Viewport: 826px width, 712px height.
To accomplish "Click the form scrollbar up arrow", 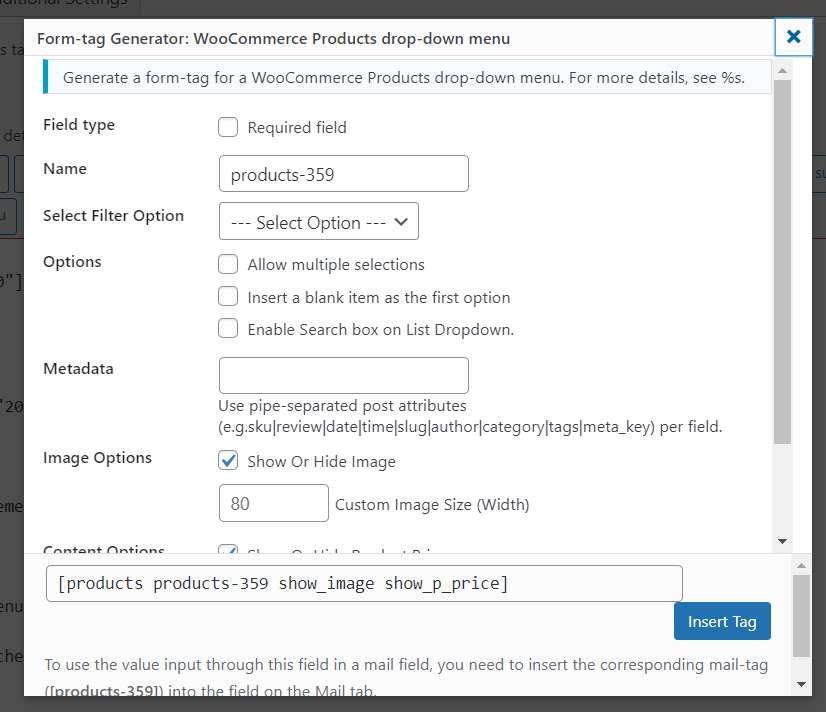I will (782, 71).
